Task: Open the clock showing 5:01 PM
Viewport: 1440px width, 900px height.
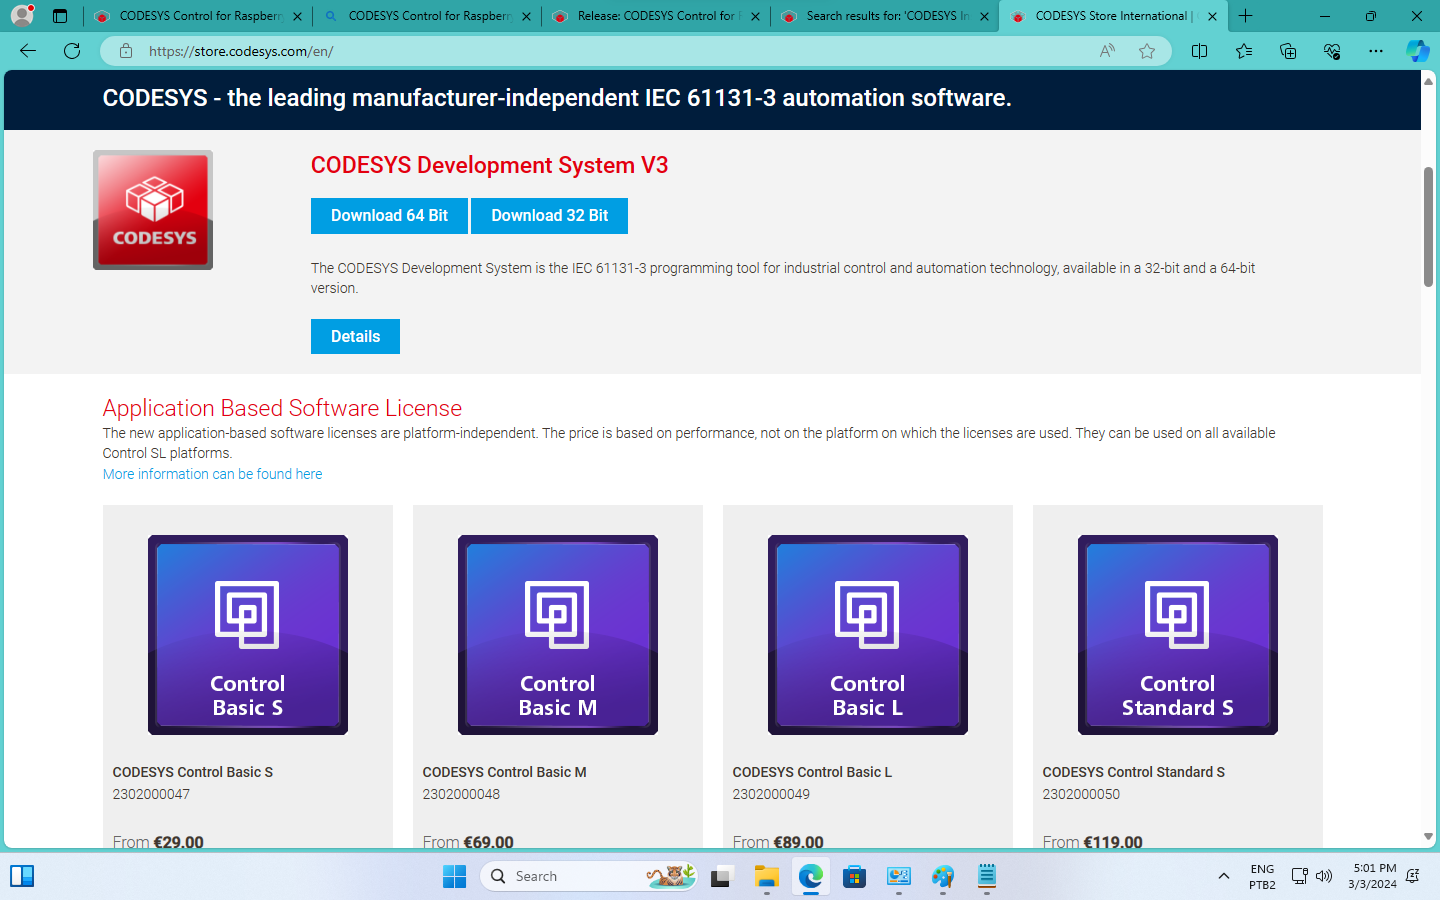Action: click(x=1372, y=876)
